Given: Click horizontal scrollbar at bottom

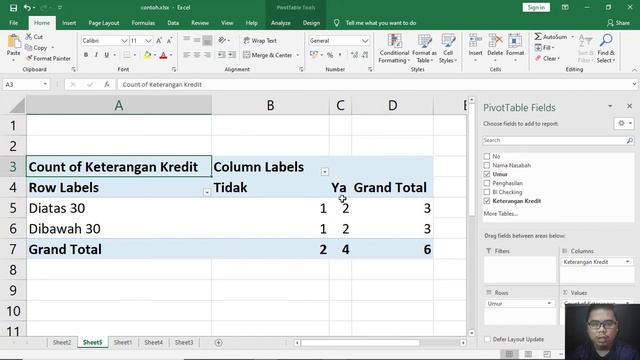Looking at the screenshot, I should (360, 343).
